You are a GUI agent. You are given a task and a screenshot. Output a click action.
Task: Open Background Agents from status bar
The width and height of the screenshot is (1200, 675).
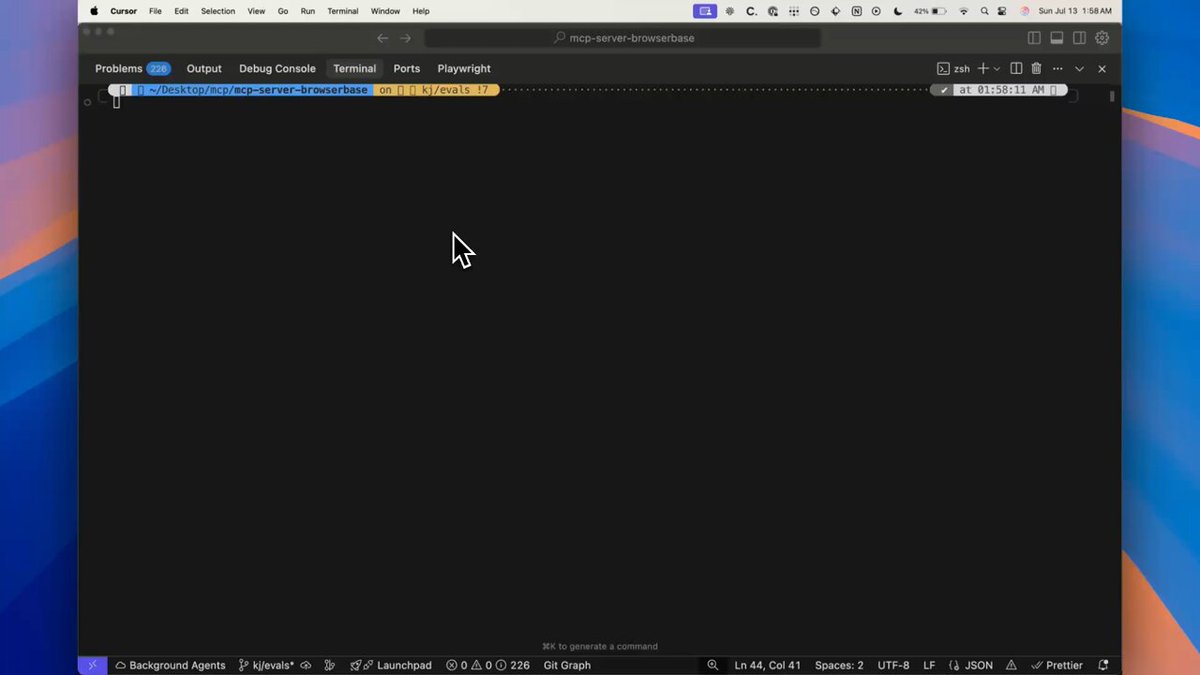pos(171,665)
